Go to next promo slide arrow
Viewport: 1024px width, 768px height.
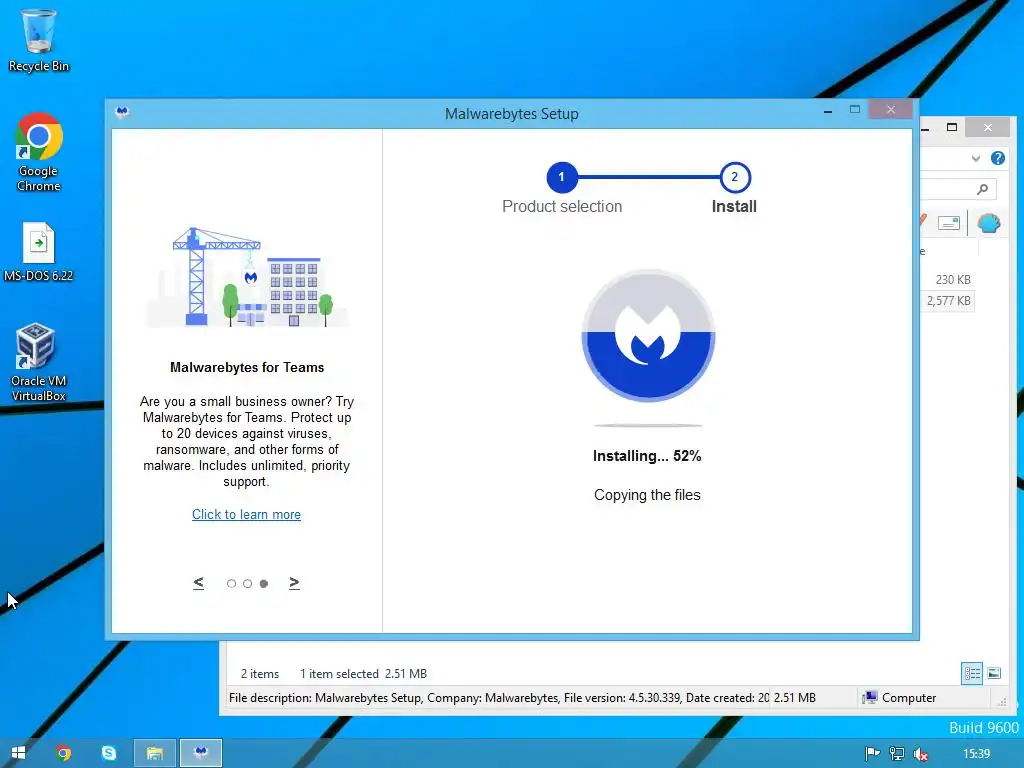294,583
